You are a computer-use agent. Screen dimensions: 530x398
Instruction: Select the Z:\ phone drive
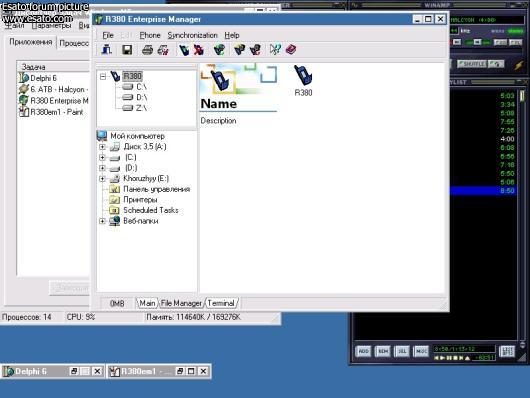click(x=141, y=108)
